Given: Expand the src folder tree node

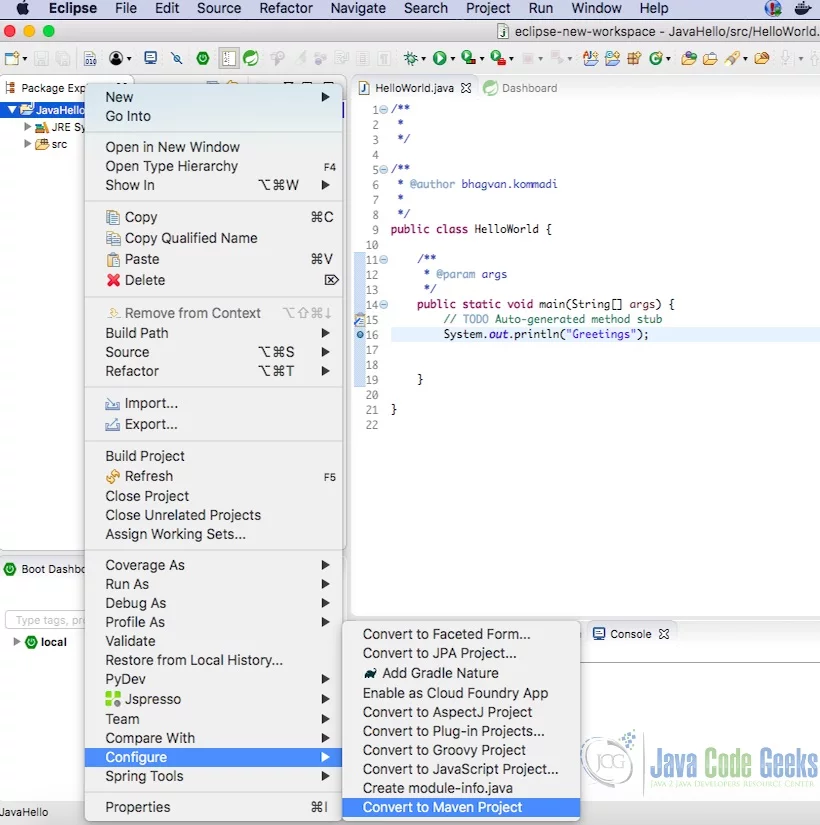Looking at the screenshot, I should pyautogui.click(x=27, y=144).
